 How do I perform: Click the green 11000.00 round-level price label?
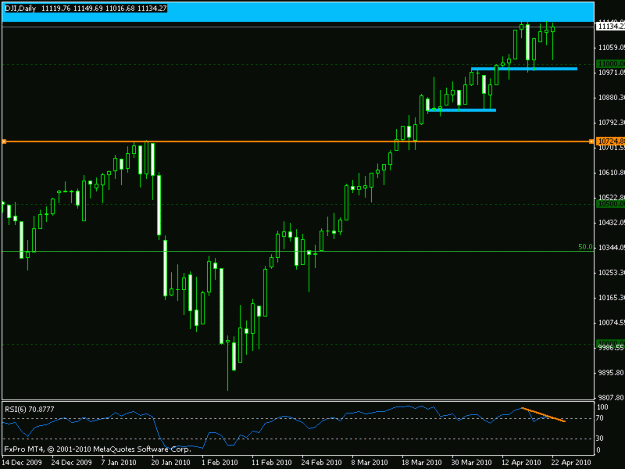pyautogui.click(x=610, y=64)
